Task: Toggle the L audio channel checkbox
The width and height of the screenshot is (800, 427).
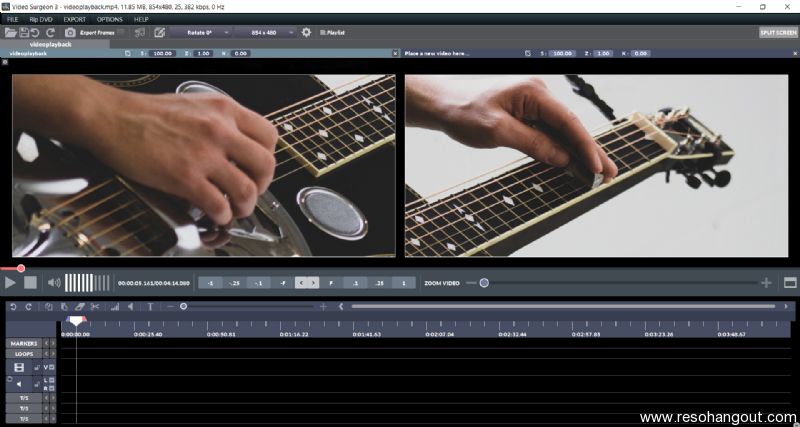Action: (52, 380)
